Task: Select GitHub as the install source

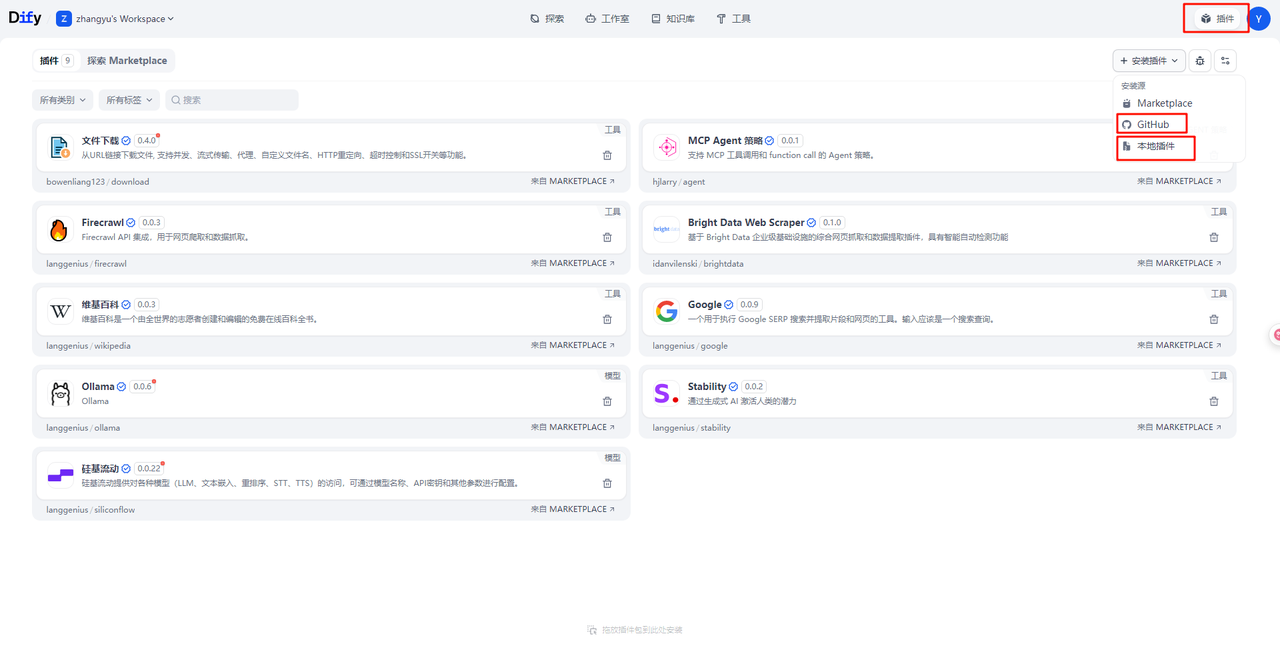Action: (x=1152, y=125)
